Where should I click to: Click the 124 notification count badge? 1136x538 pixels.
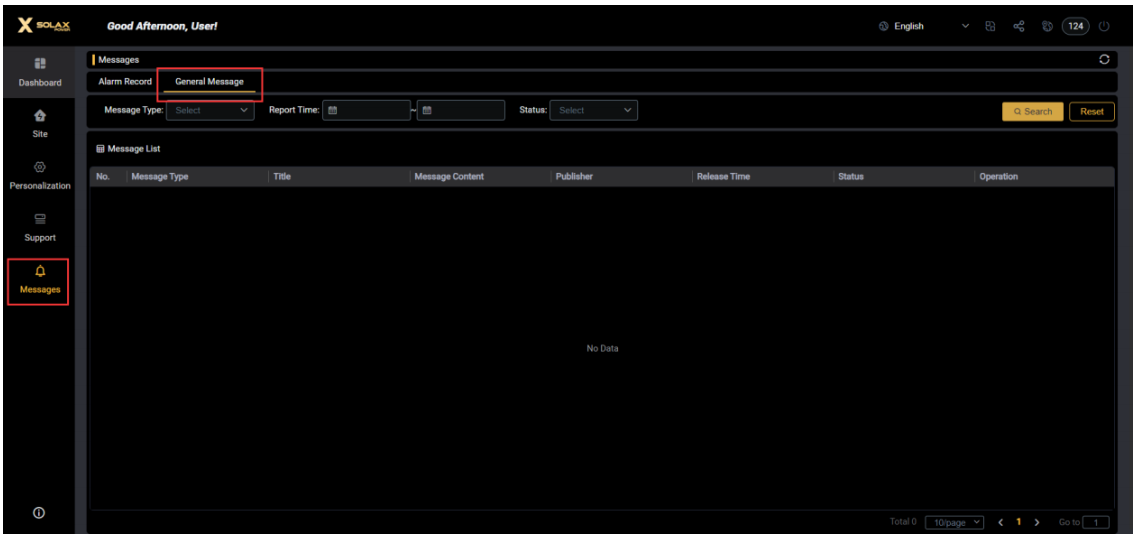[1076, 26]
